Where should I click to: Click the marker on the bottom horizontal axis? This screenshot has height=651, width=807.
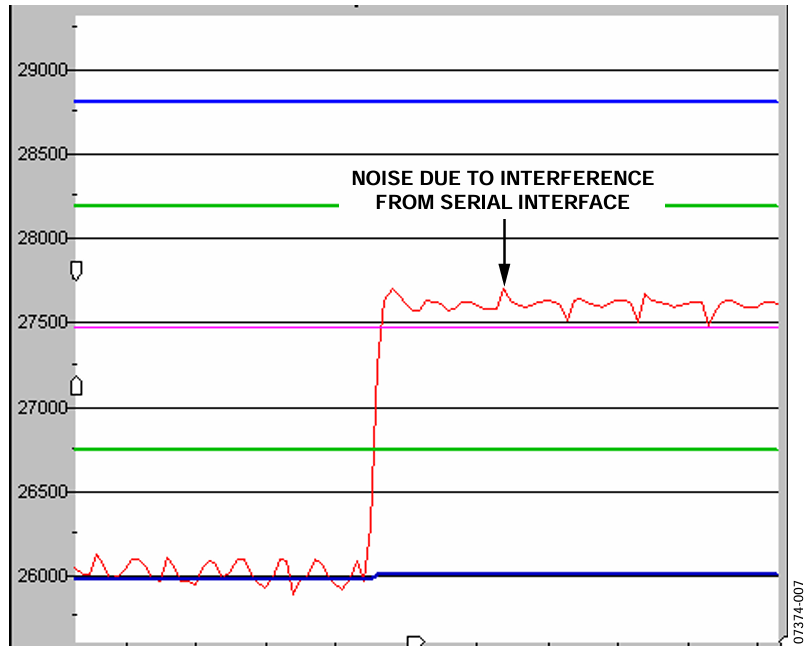pos(416,641)
